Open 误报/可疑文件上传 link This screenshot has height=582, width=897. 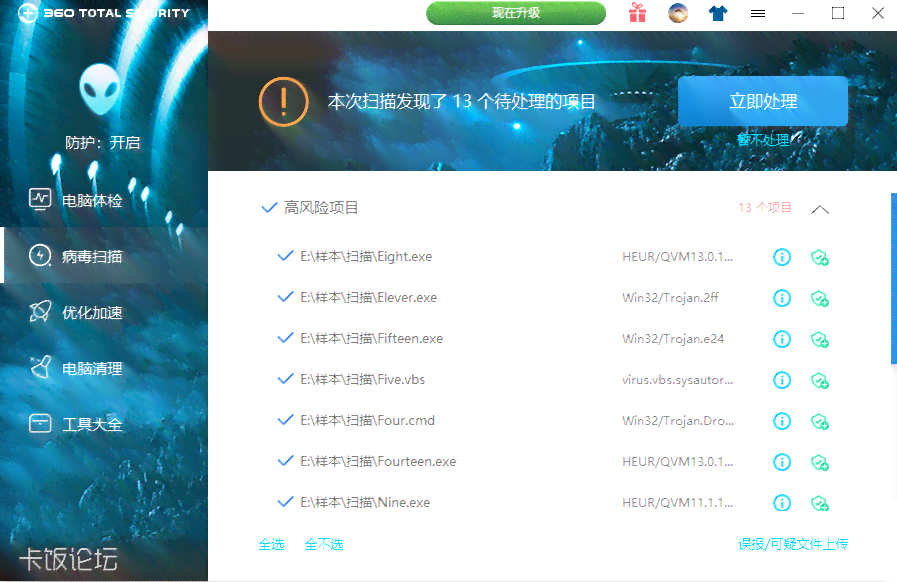(793, 544)
